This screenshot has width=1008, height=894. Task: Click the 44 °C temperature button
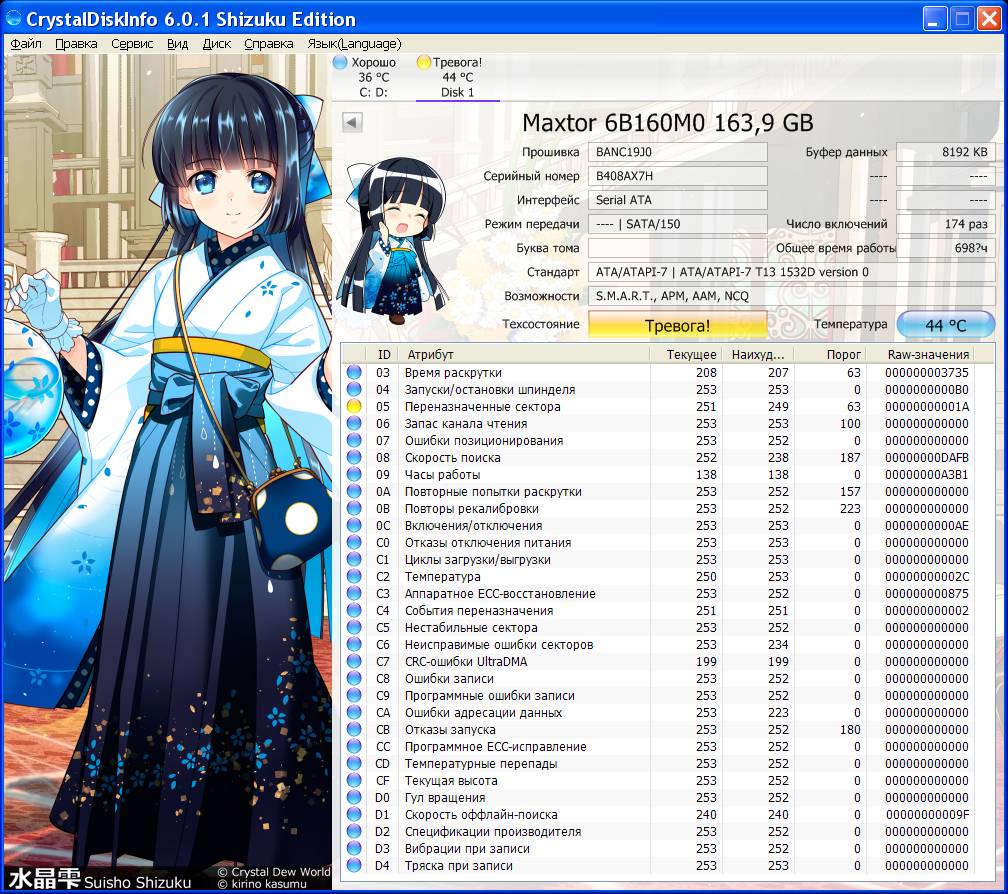[945, 325]
